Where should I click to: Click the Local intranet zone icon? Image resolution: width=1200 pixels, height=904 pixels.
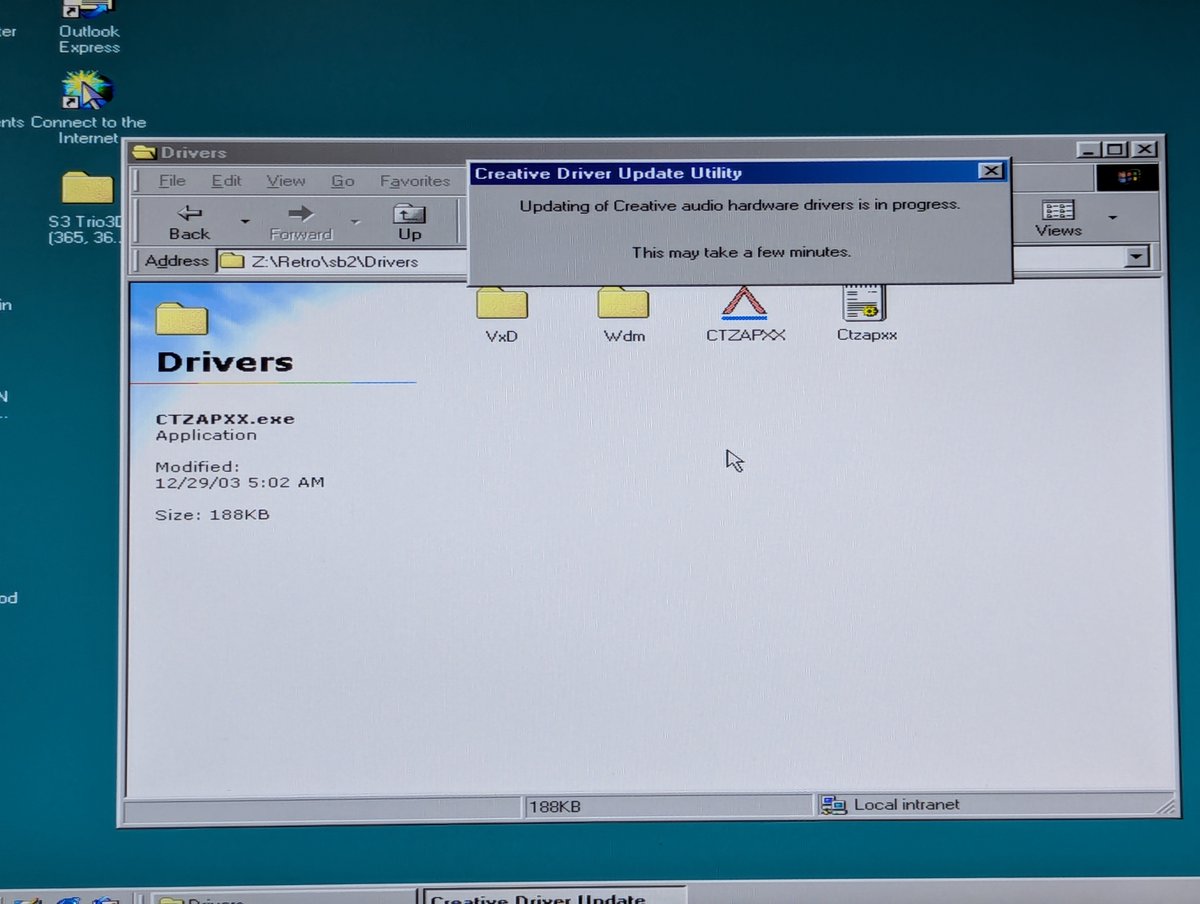832,805
